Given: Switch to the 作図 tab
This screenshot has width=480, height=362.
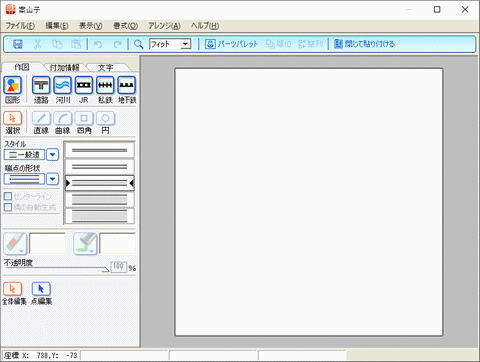Looking at the screenshot, I should click(22, 67).
